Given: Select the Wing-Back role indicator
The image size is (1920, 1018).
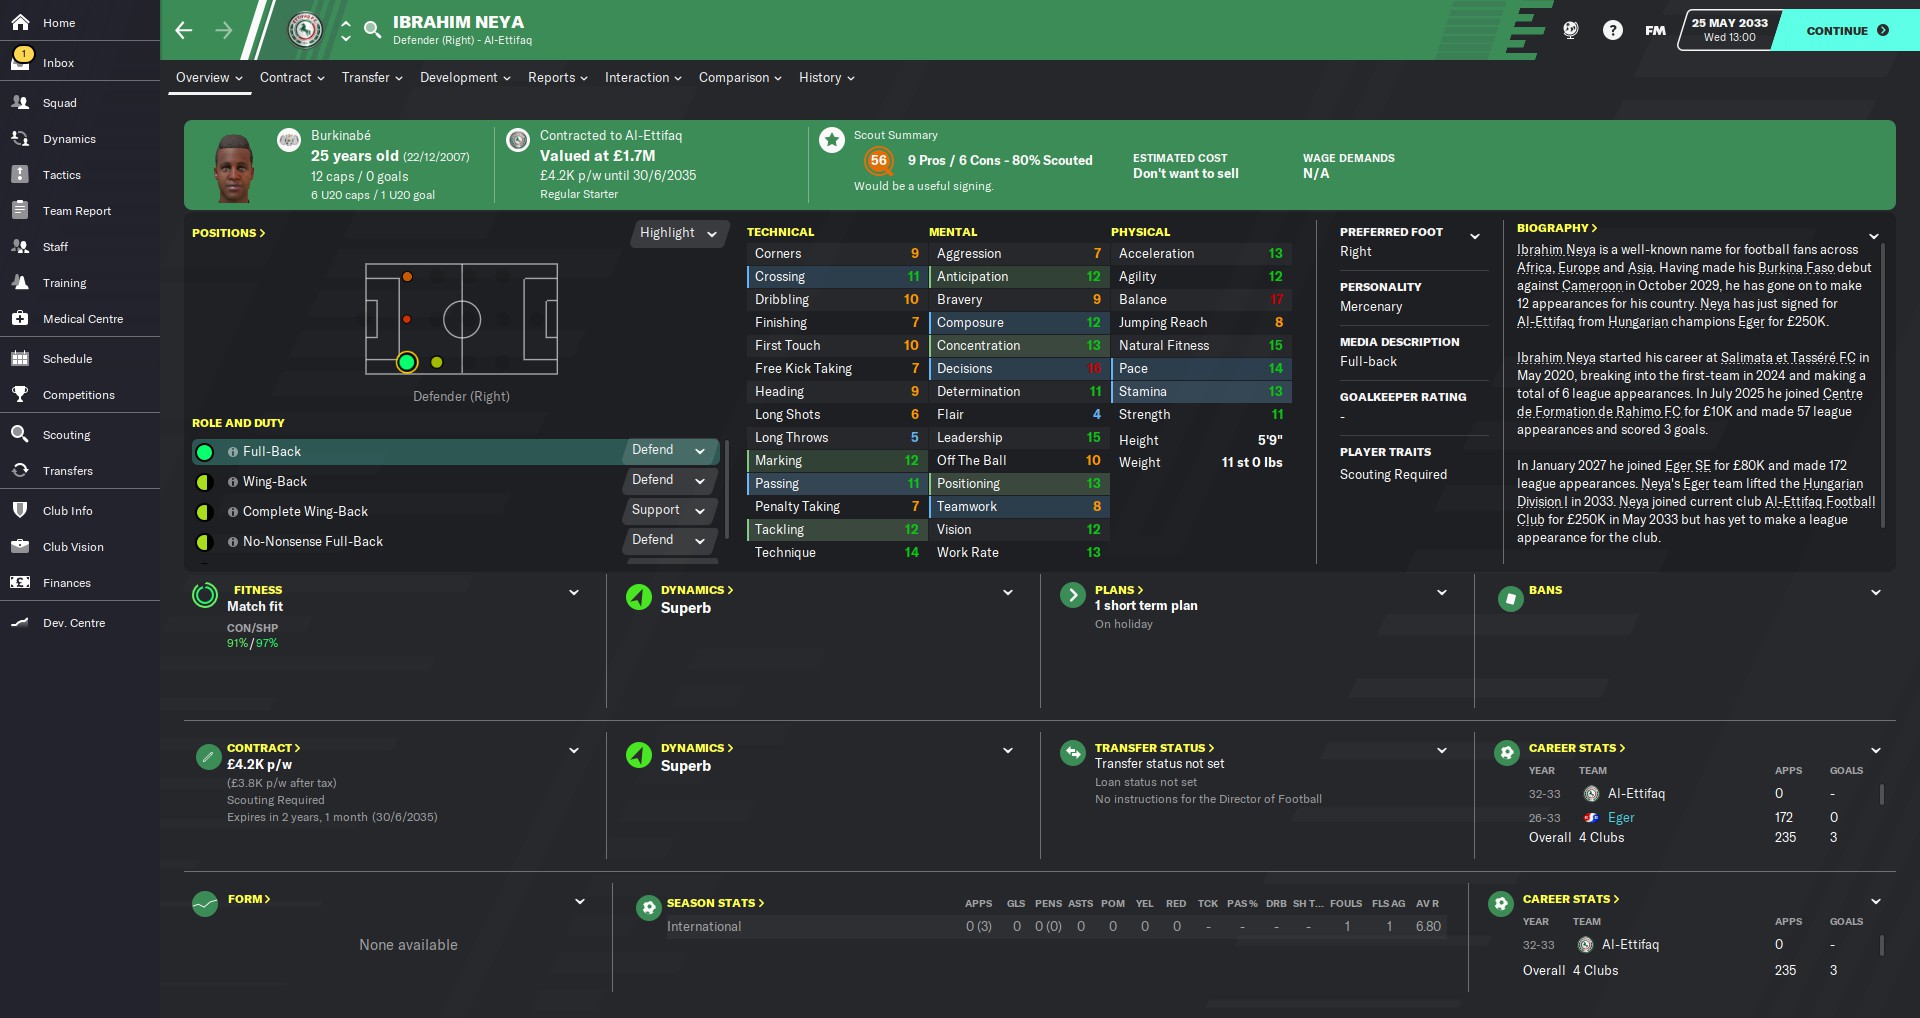Looking at the screenshot, I should [205, 482].
